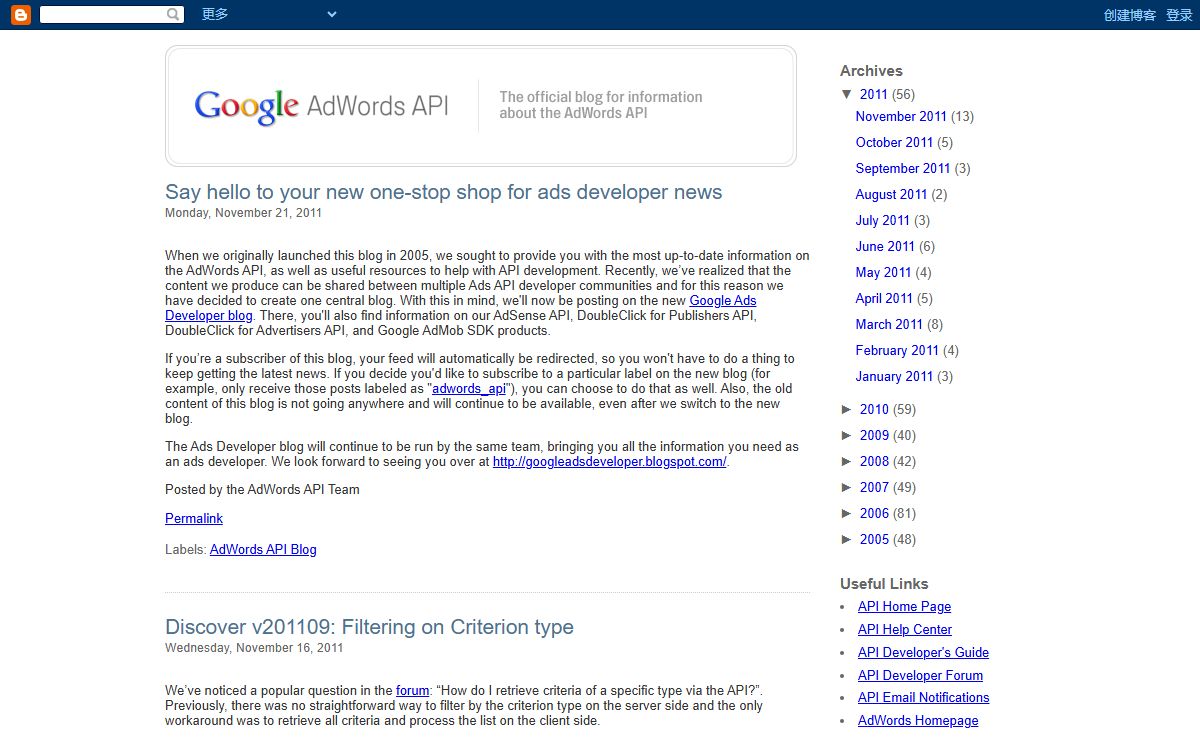Open the Blogger logo icon

pos(20,15)
